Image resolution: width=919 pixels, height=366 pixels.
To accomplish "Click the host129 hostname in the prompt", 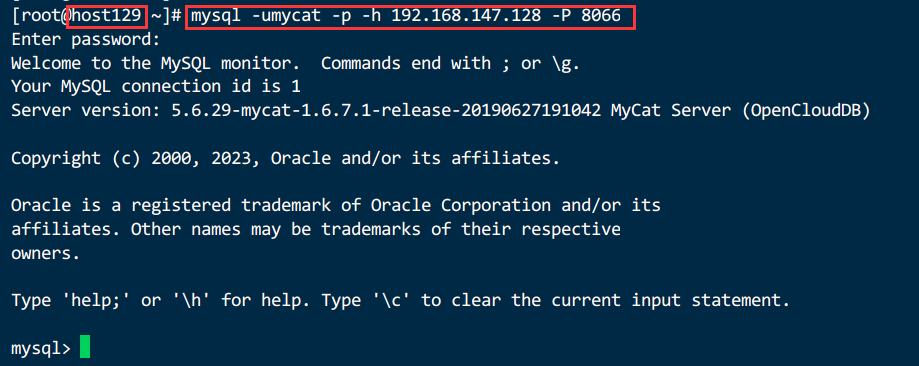I will (105, 16).
